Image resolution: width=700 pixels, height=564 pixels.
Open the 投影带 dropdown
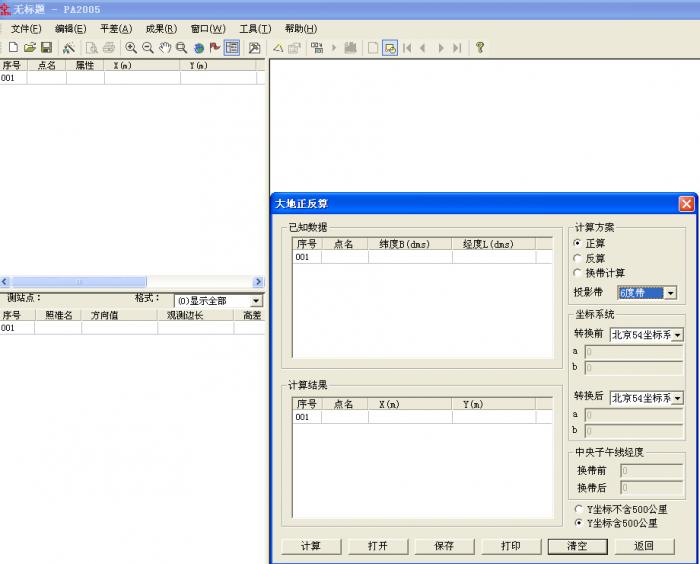670,293
